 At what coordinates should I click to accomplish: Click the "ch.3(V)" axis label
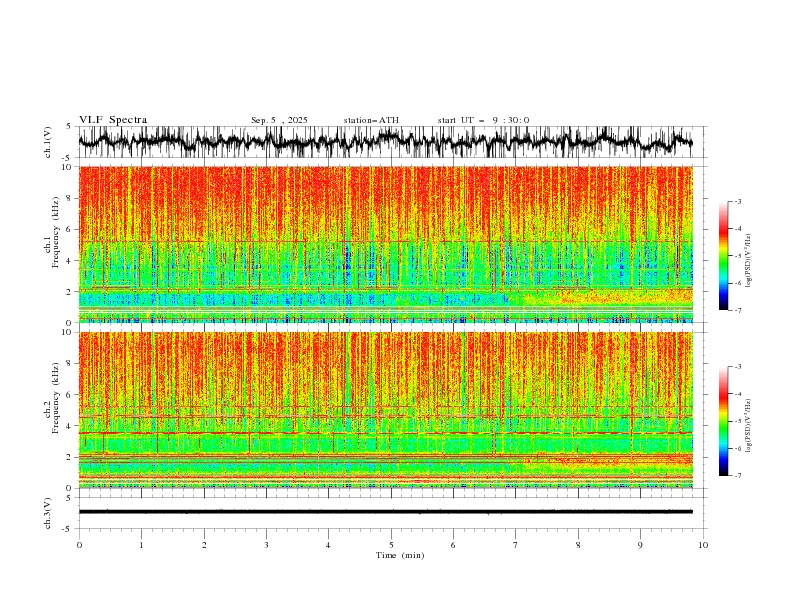click(x=48, y=513)
